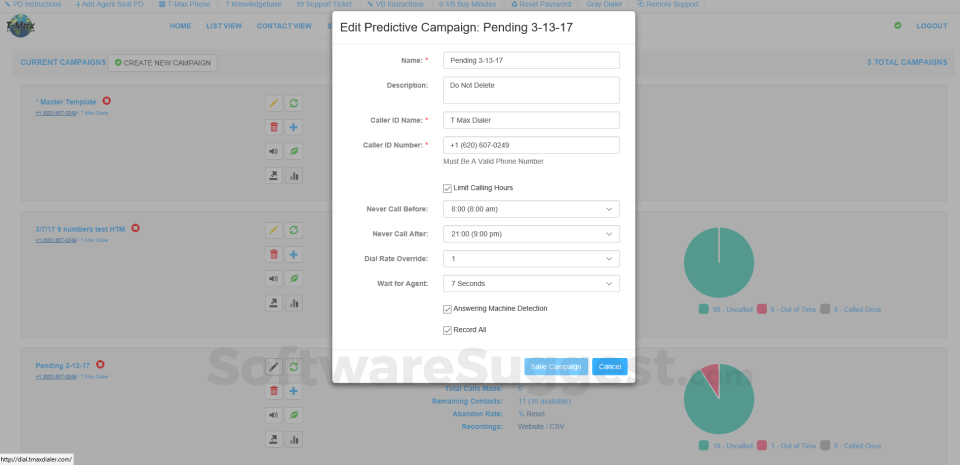Open the Never Call Before dropdown

click(x=531, y=209)
